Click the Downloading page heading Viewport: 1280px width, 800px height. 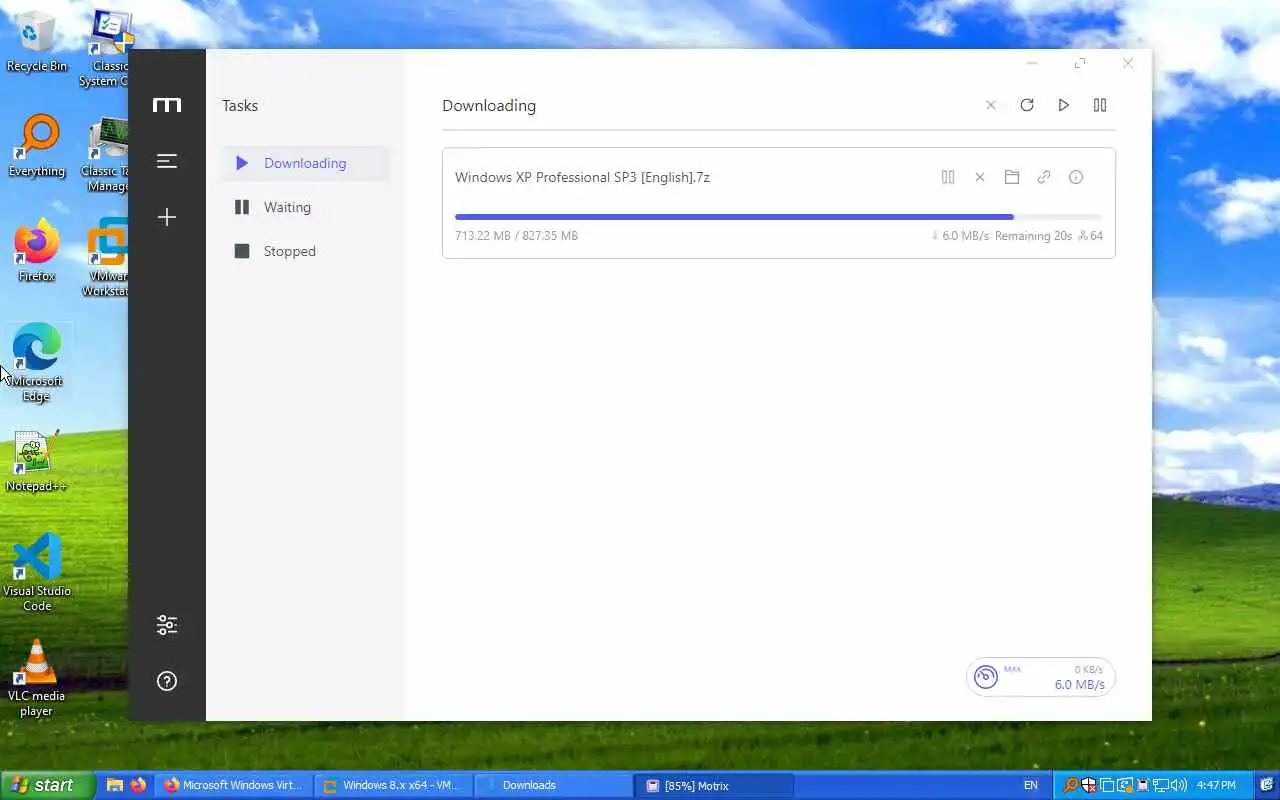pyautogui.click(x=489, y=105)
